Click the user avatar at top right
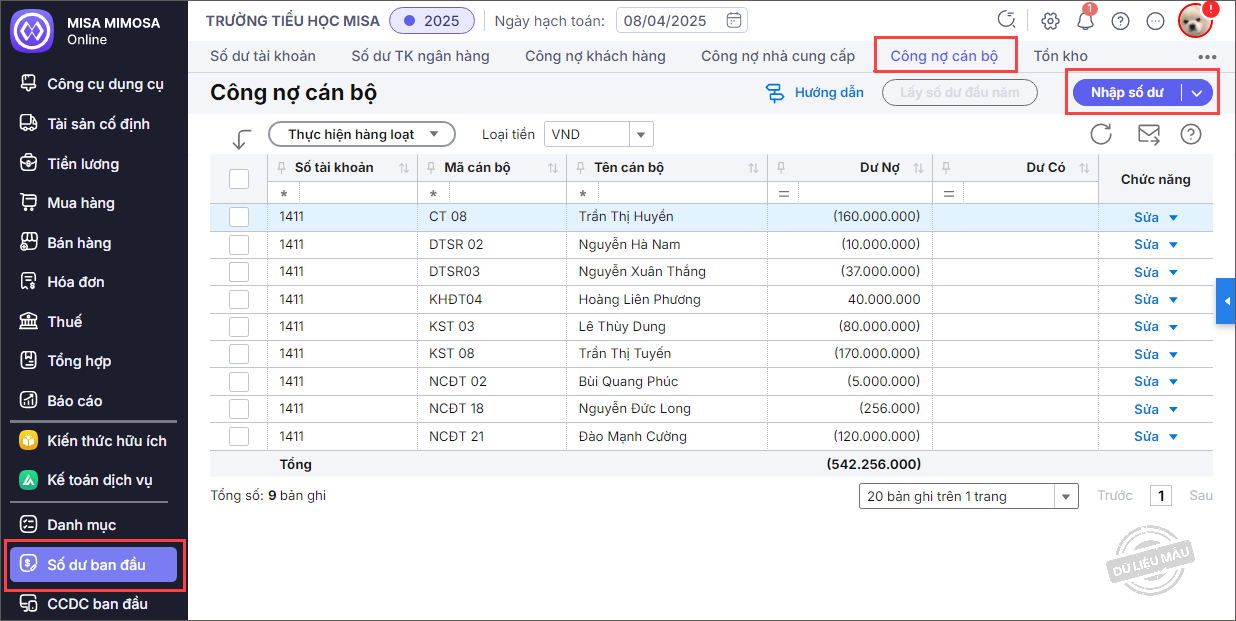This screenshot has width=1236, height=621. click(x=1195, y=21)
